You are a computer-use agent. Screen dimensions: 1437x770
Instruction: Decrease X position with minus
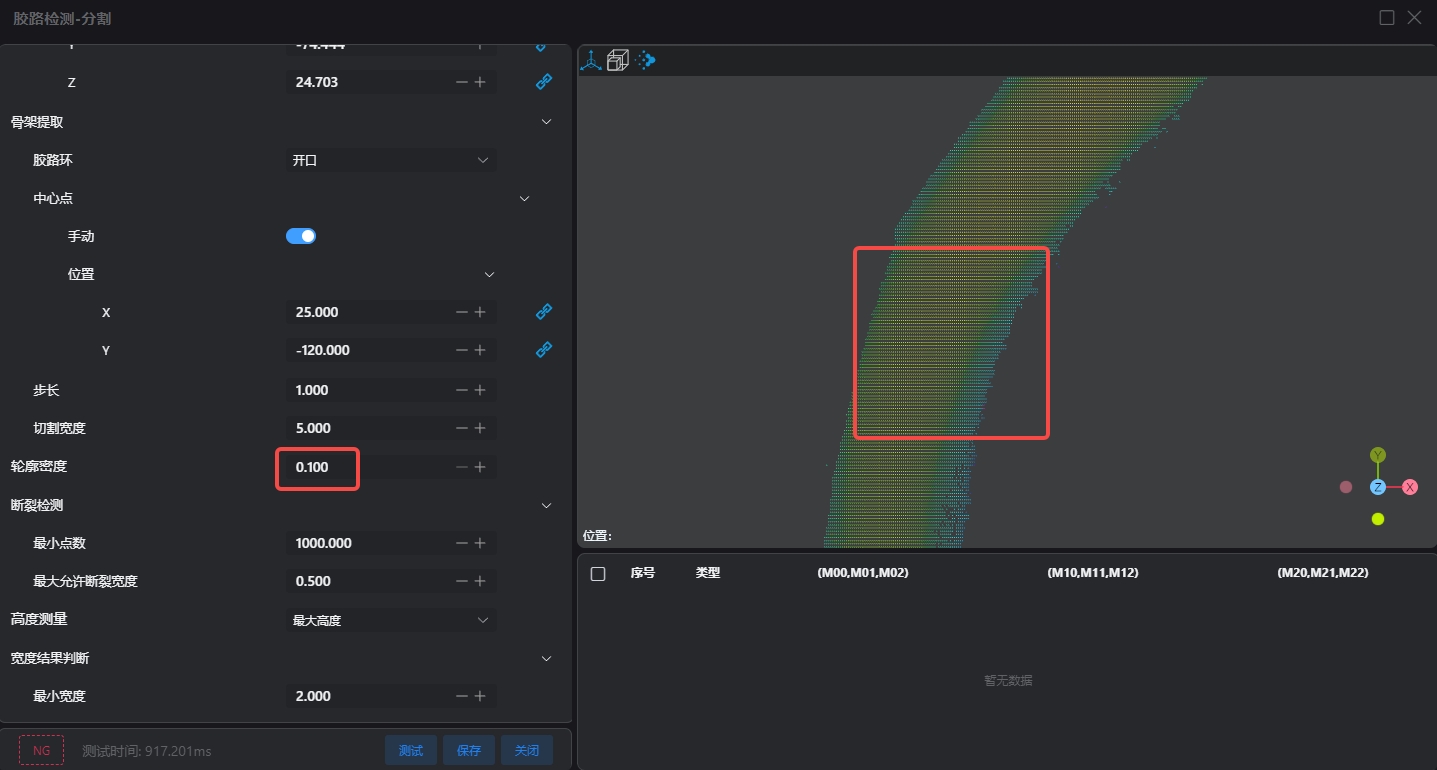pos(461,312)
